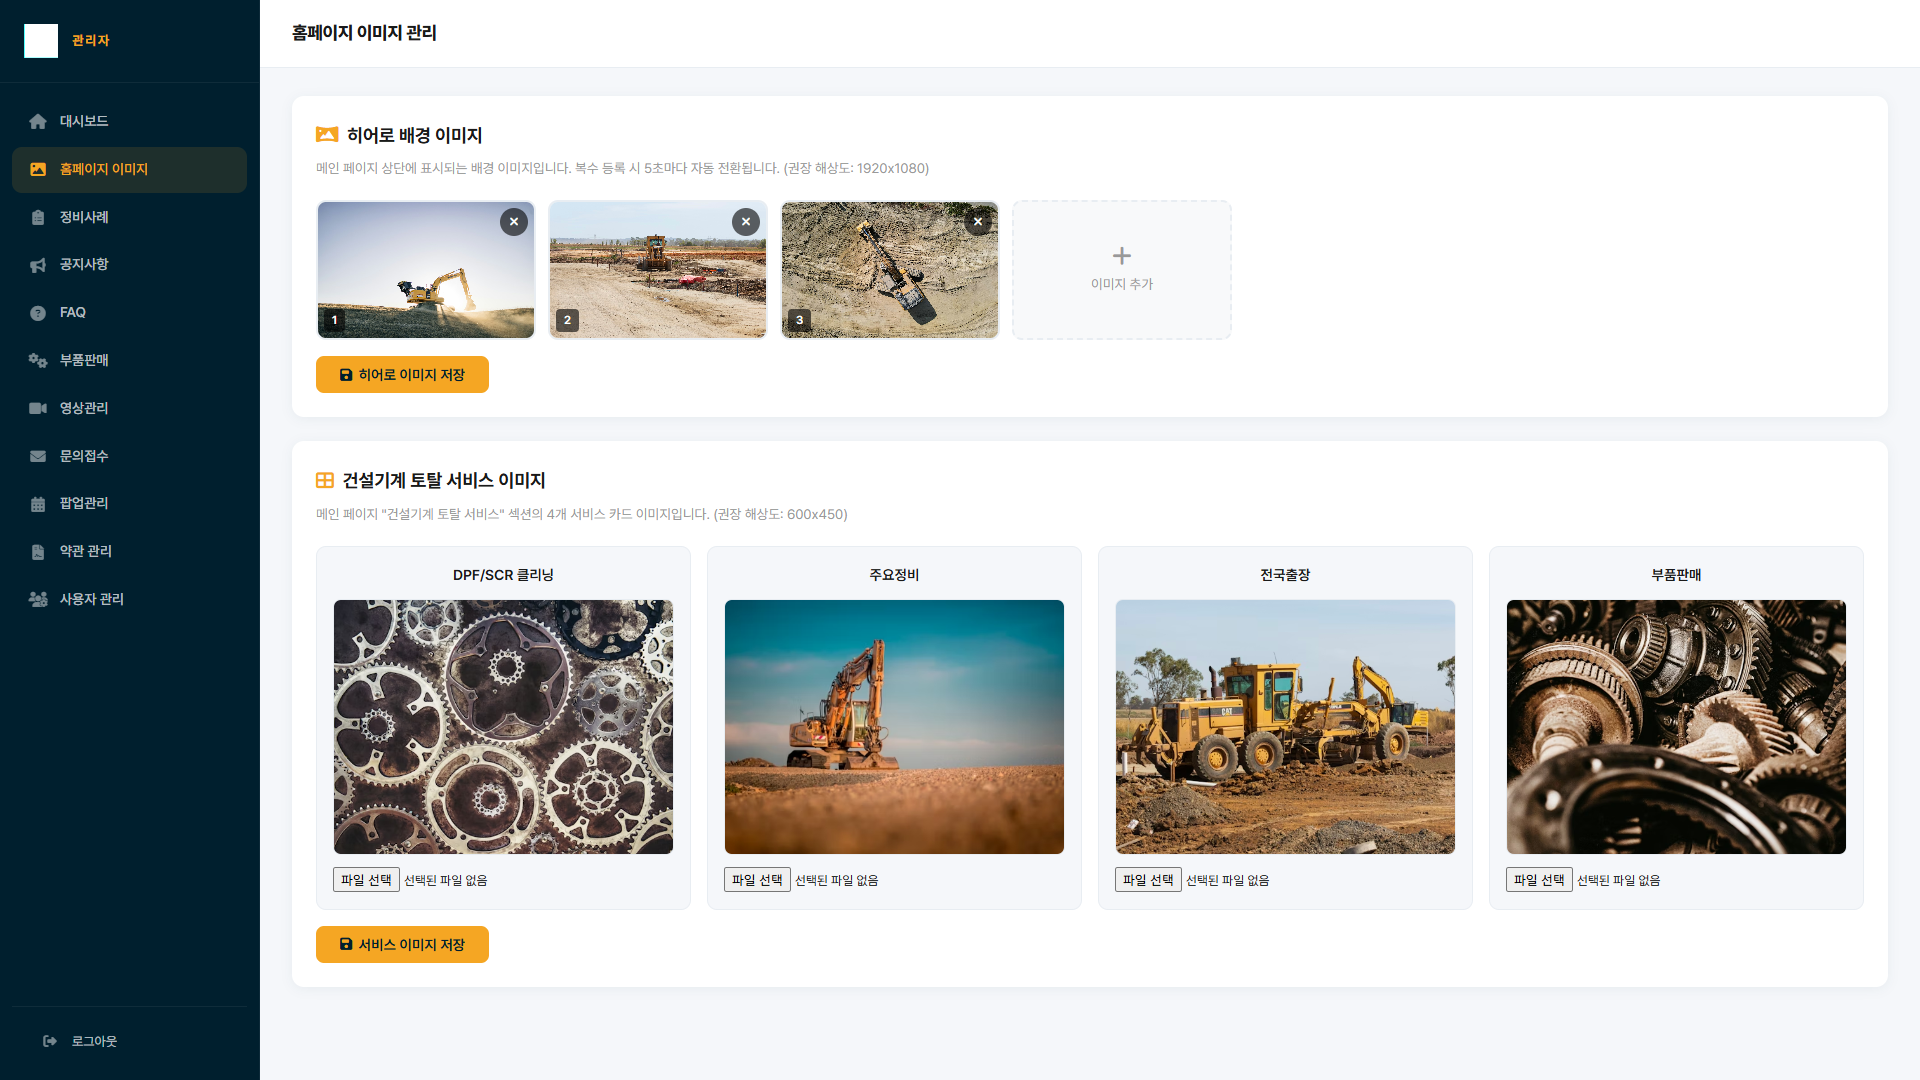
Task: Remove hero image 1 with its X
Action: click(514, 222)
